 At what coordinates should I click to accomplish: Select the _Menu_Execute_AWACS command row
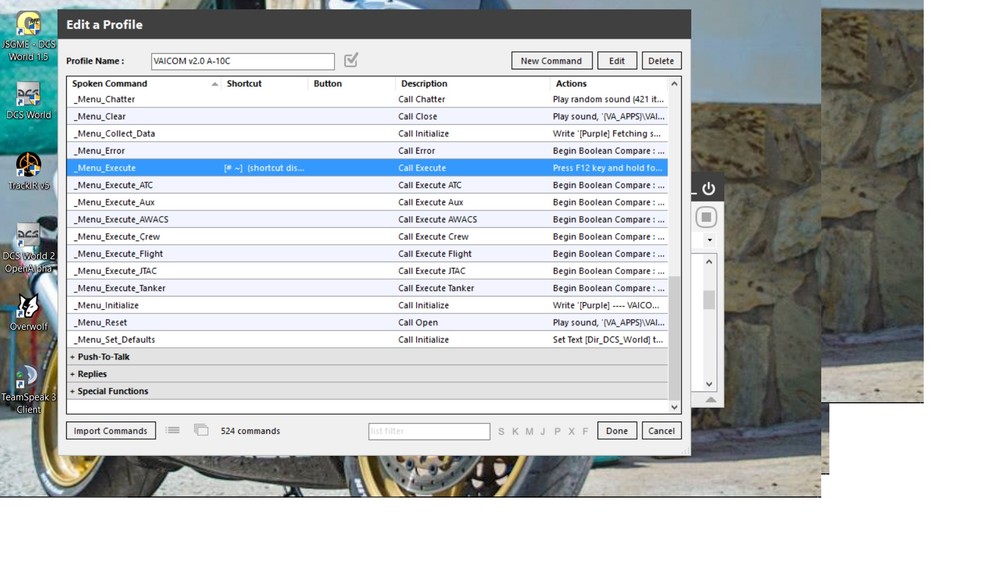click(367, 219)
